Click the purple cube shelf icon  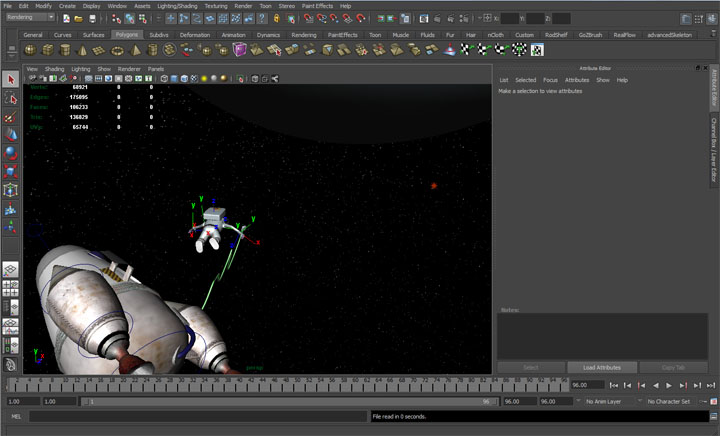click(239, 50)
